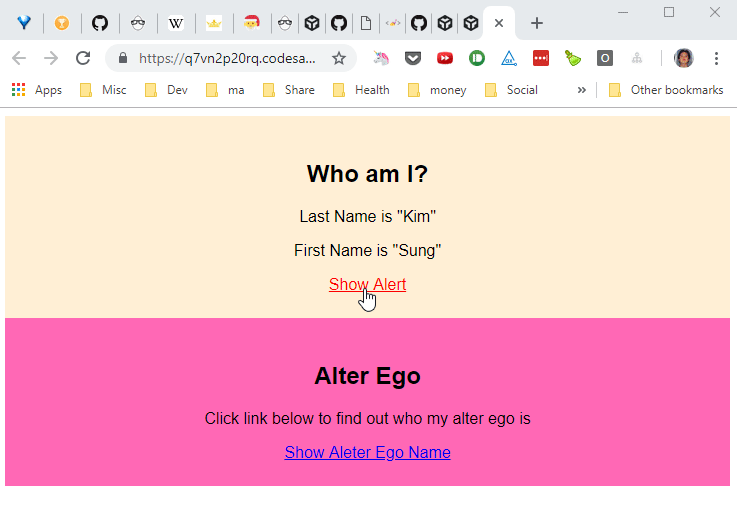
Task: Open a new tab with the plus button
Action: 537,23
